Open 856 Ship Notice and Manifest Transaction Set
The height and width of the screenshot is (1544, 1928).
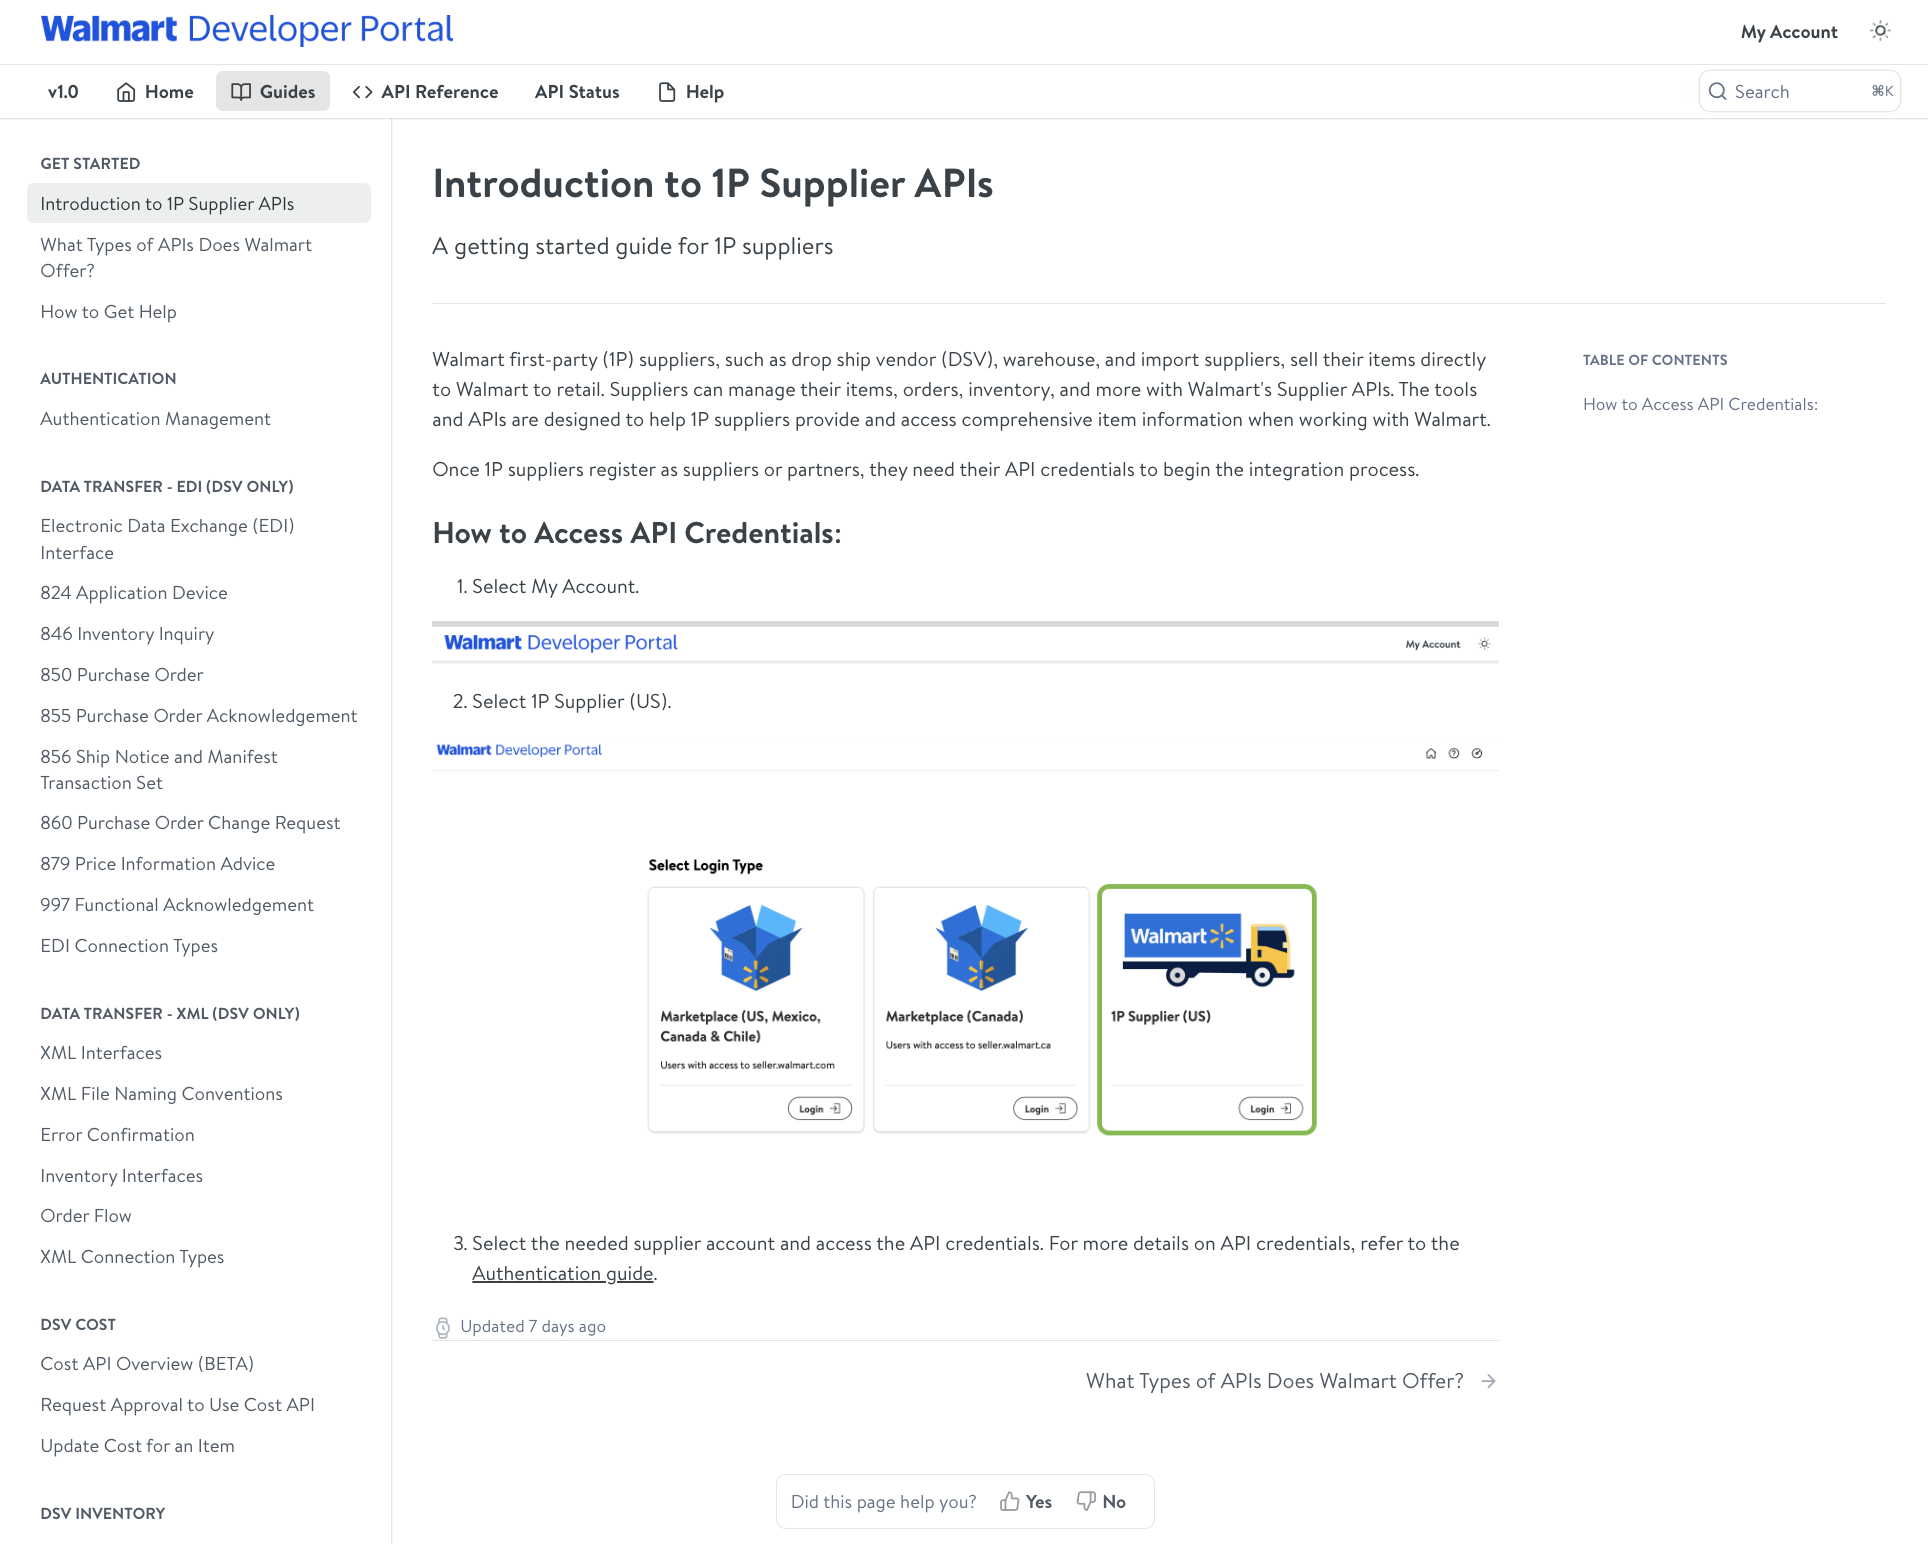(199, 769)
